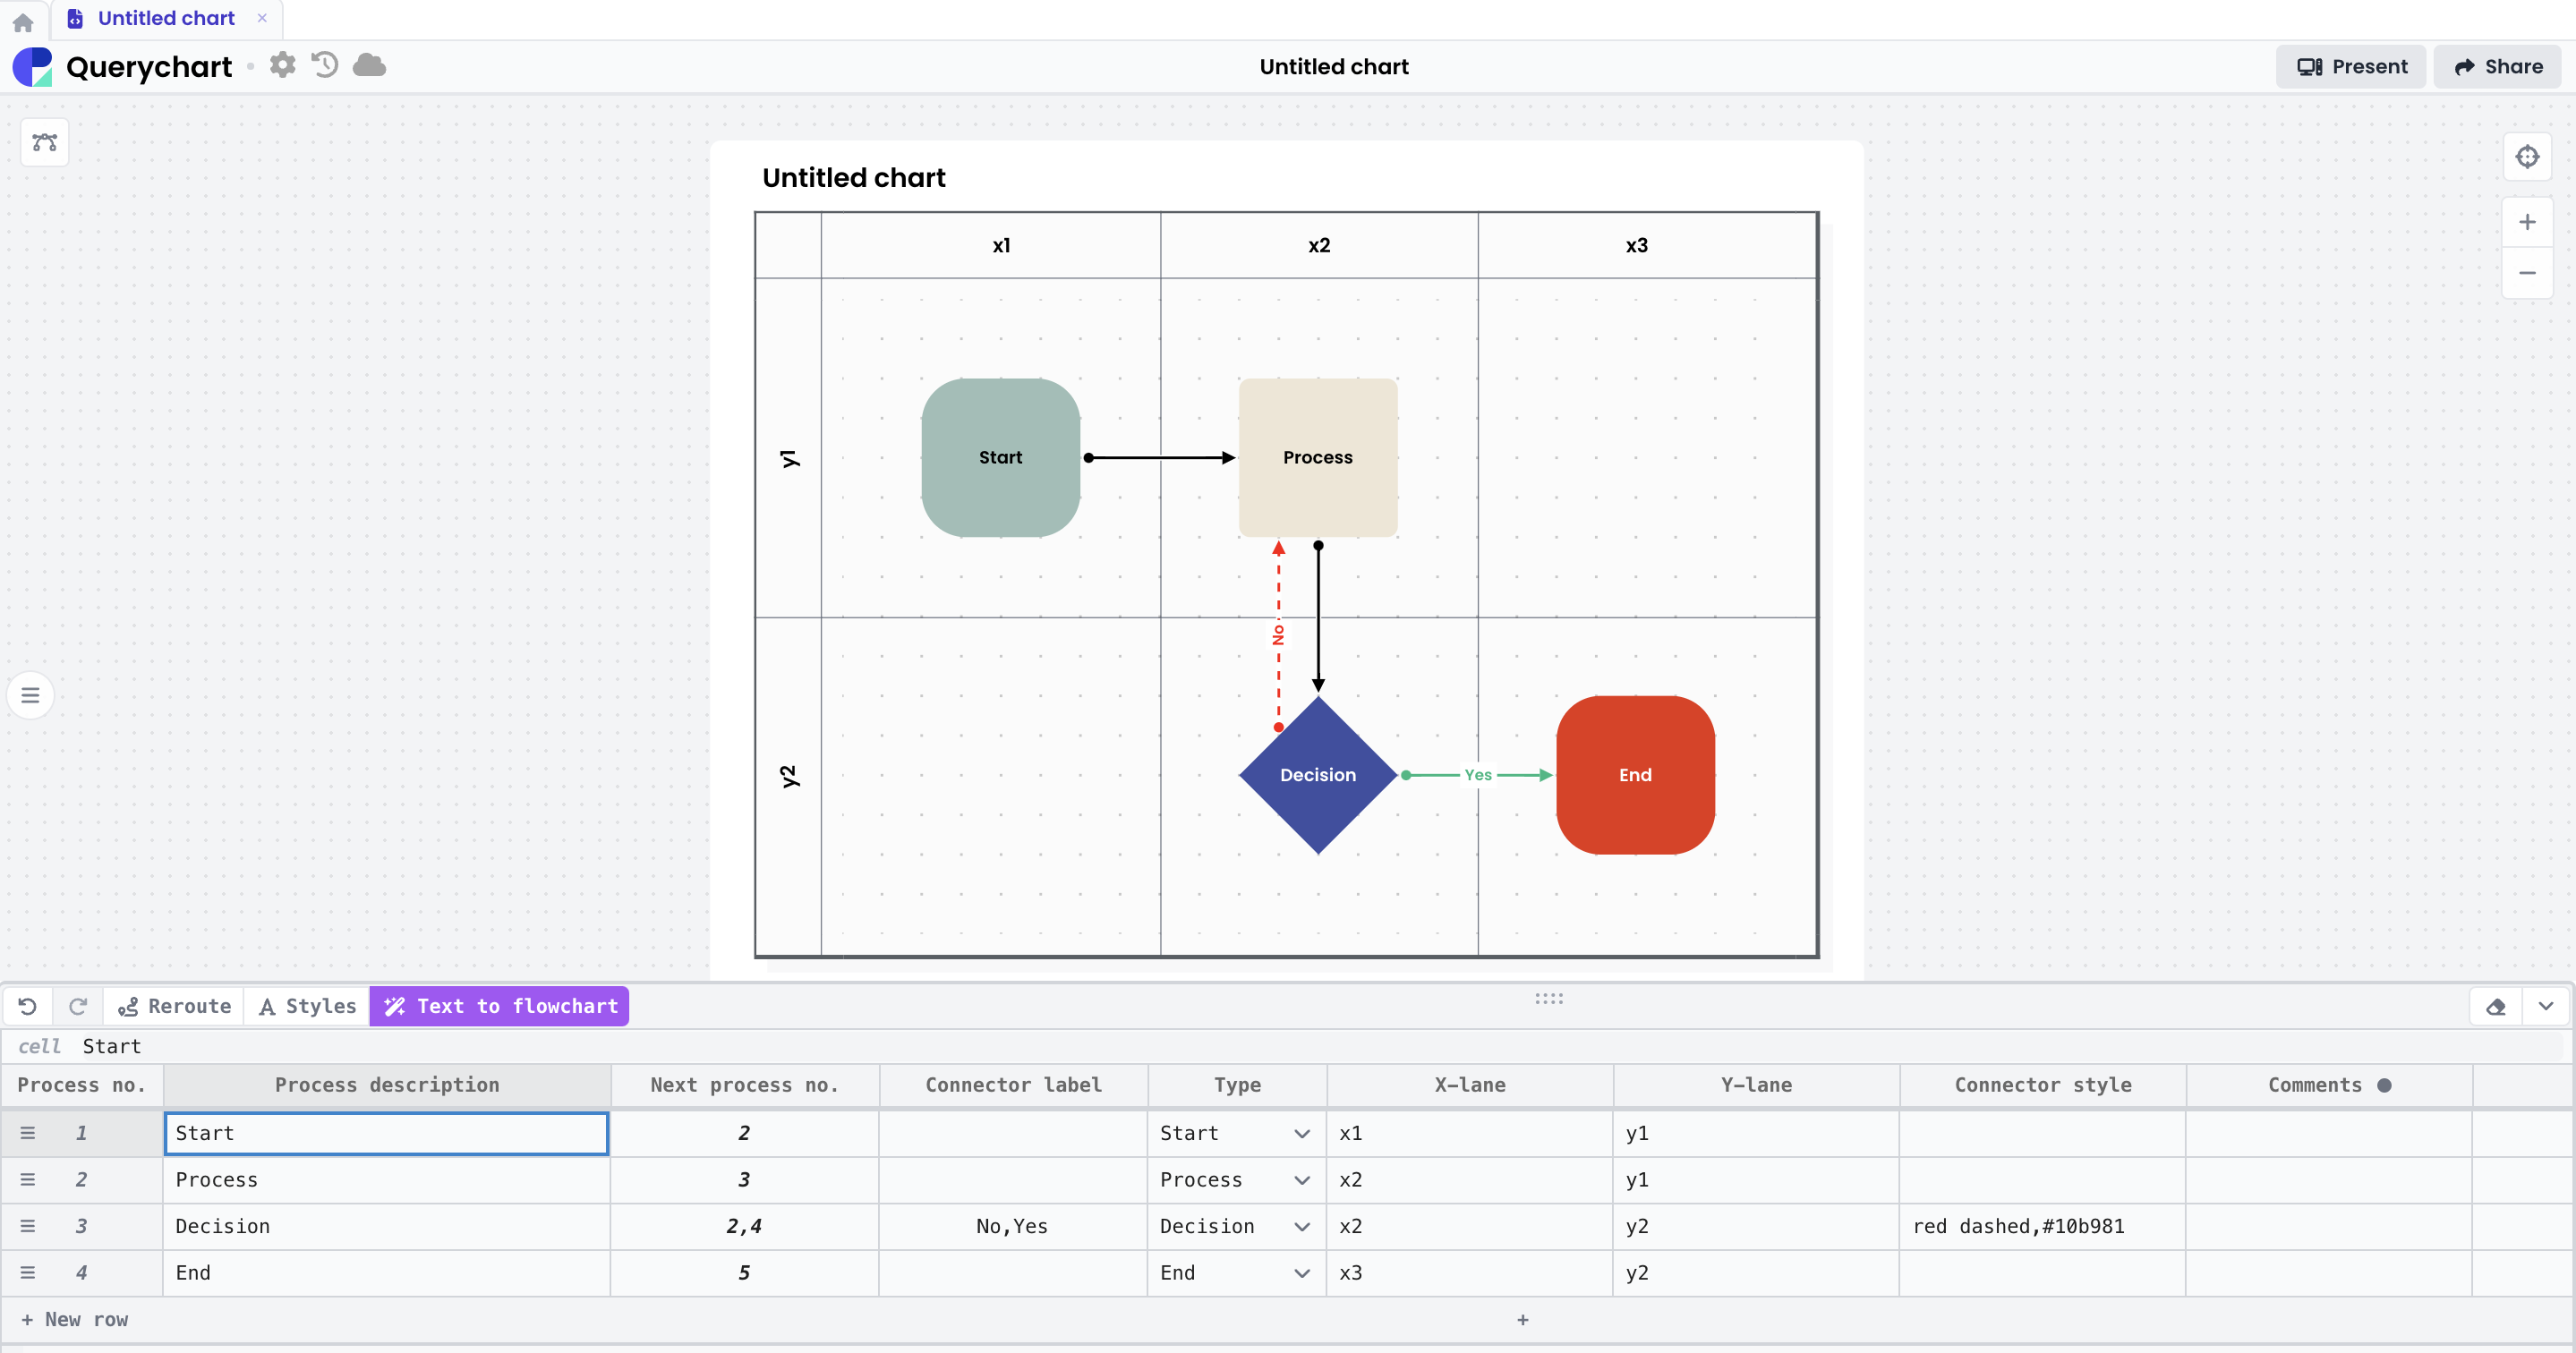Expand Type dropdown for End row
The width and height of the screenshot is (2576, 1353).
point(1301,1273)
